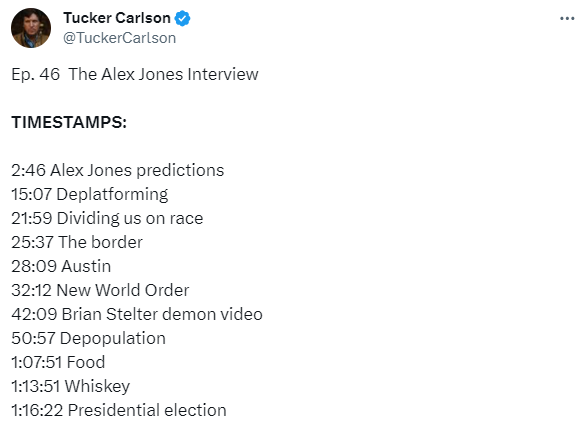
Task: Jump to 32:12 New World Order
Action: point(31,290)
